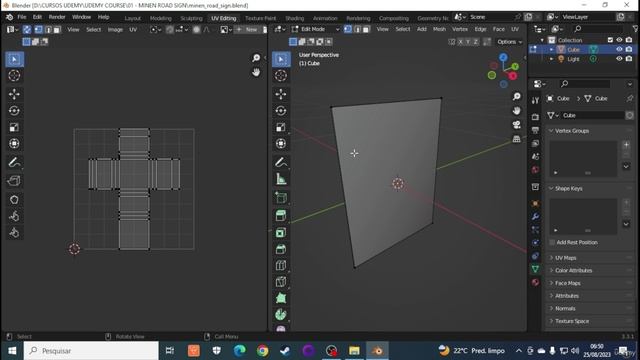
Task: Open Chrome from the Windows taskbar
Action: (262, 351)
